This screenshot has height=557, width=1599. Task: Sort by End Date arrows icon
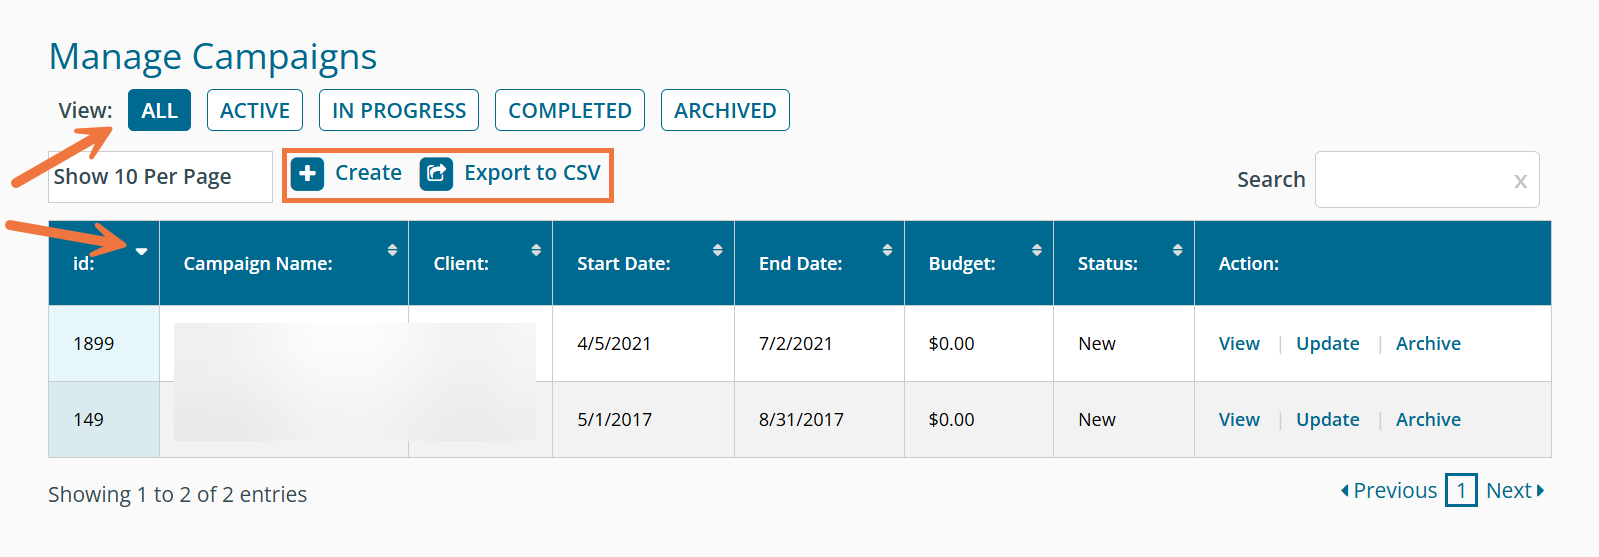pyautogui.click(x=887, y=250)
